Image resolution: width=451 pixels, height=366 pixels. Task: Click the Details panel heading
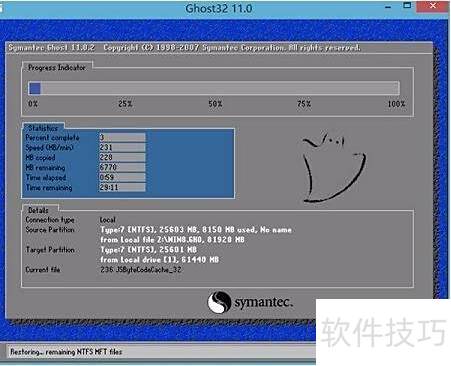point(38,210)
